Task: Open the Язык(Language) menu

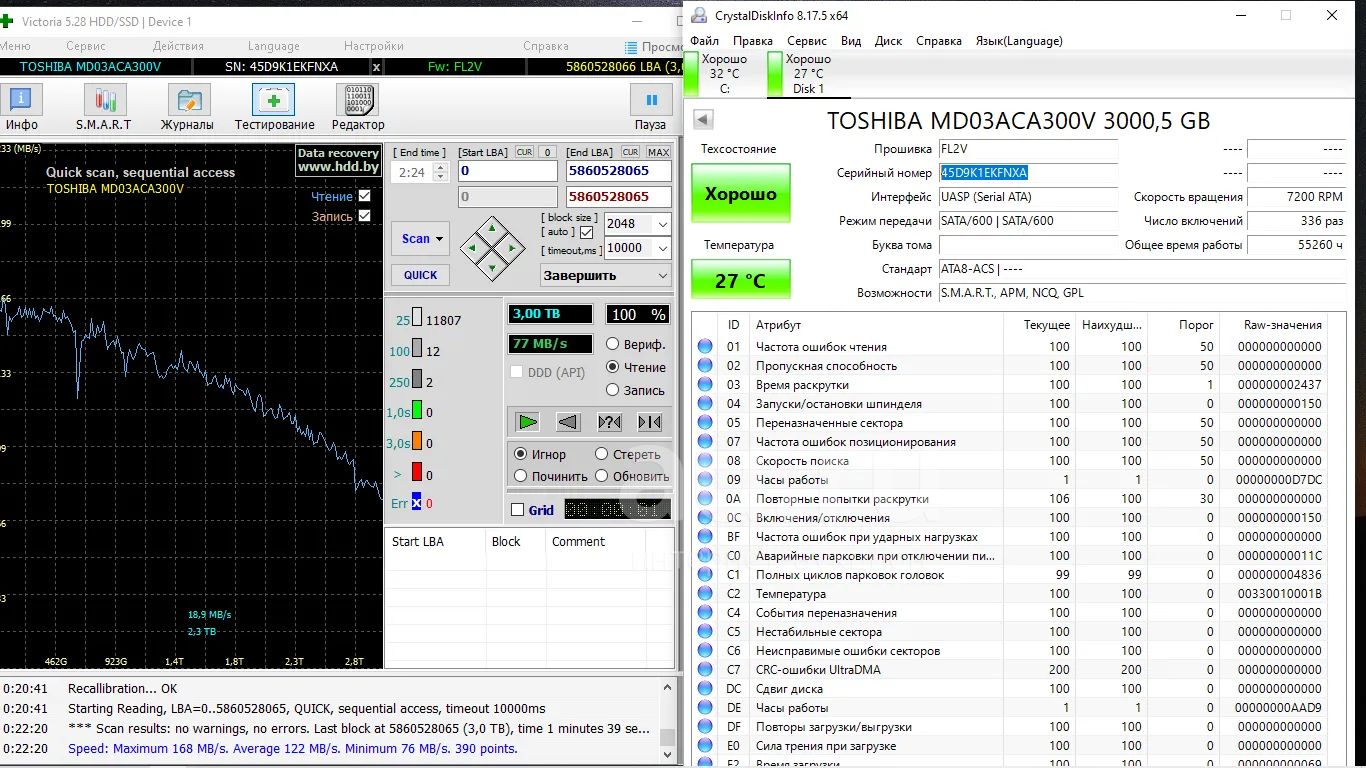Action: 1019,41
